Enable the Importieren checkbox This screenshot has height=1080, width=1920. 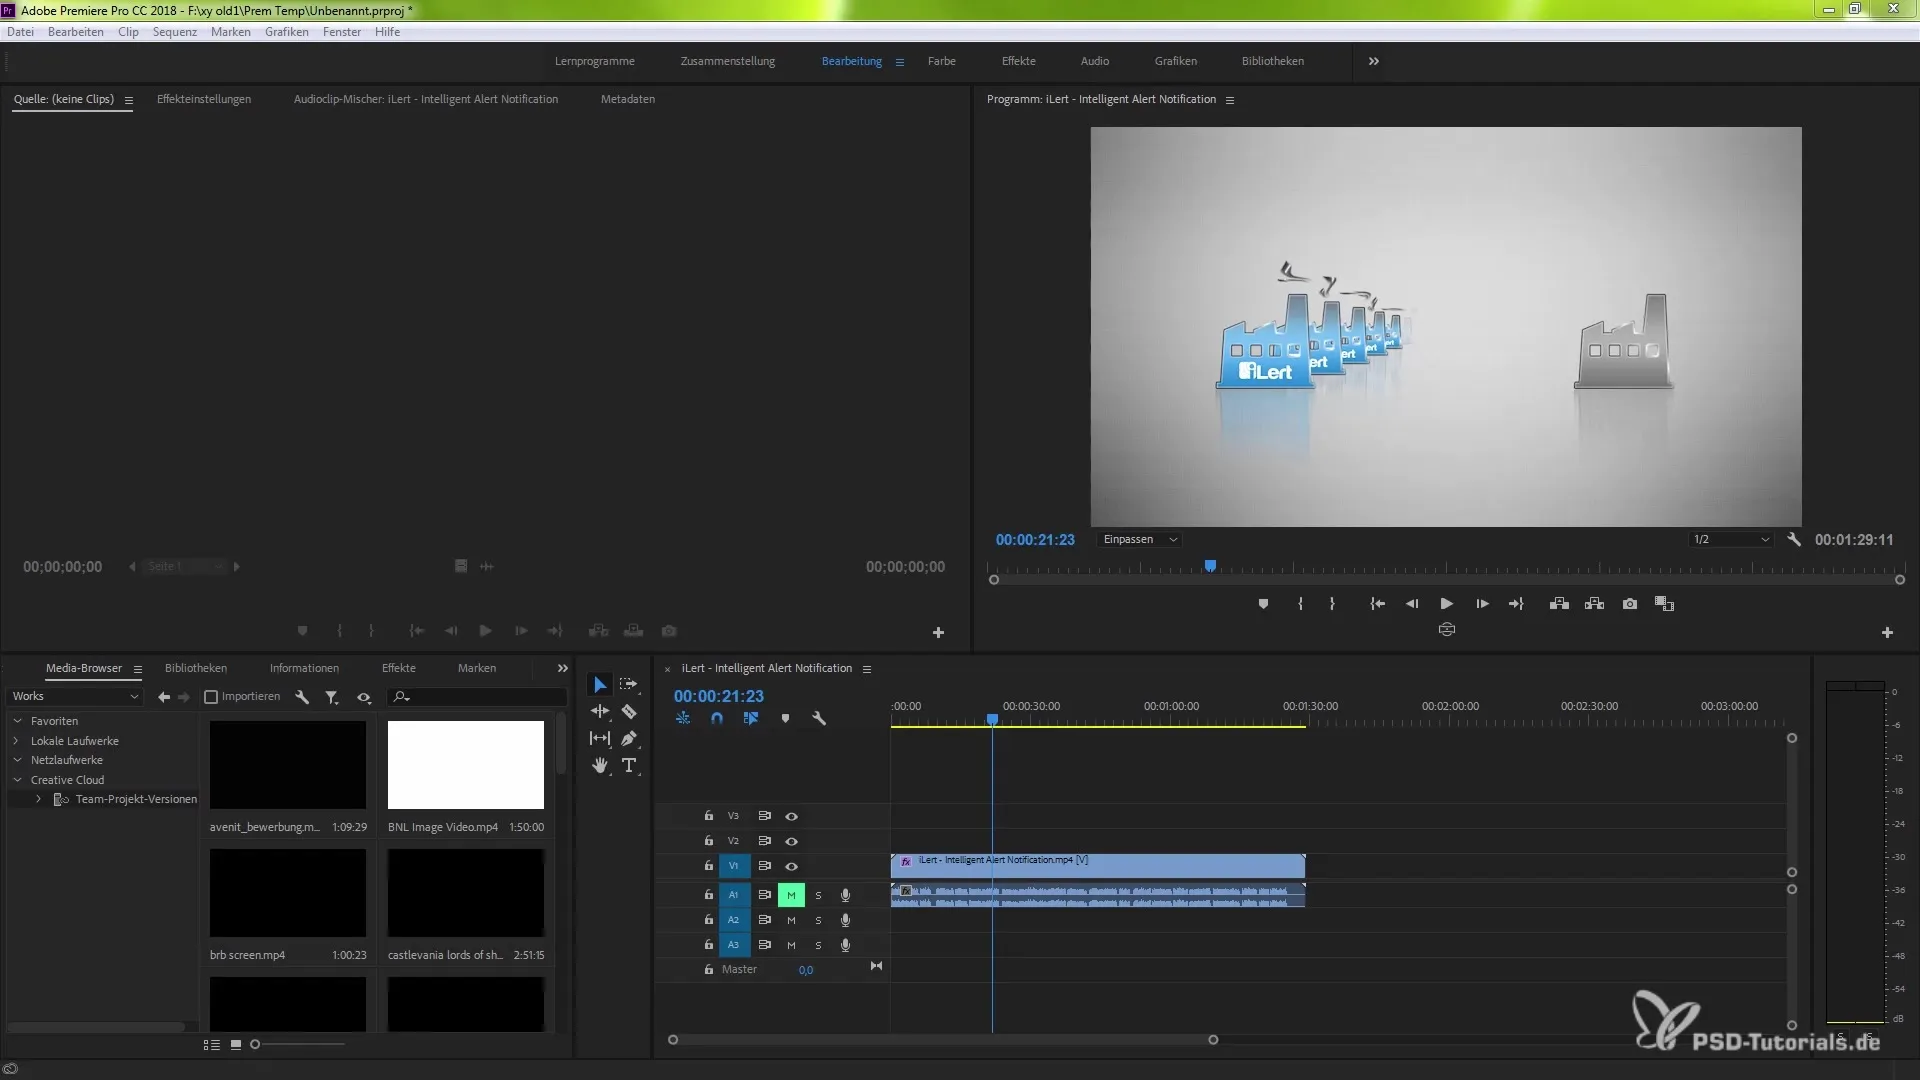[211, 697]
